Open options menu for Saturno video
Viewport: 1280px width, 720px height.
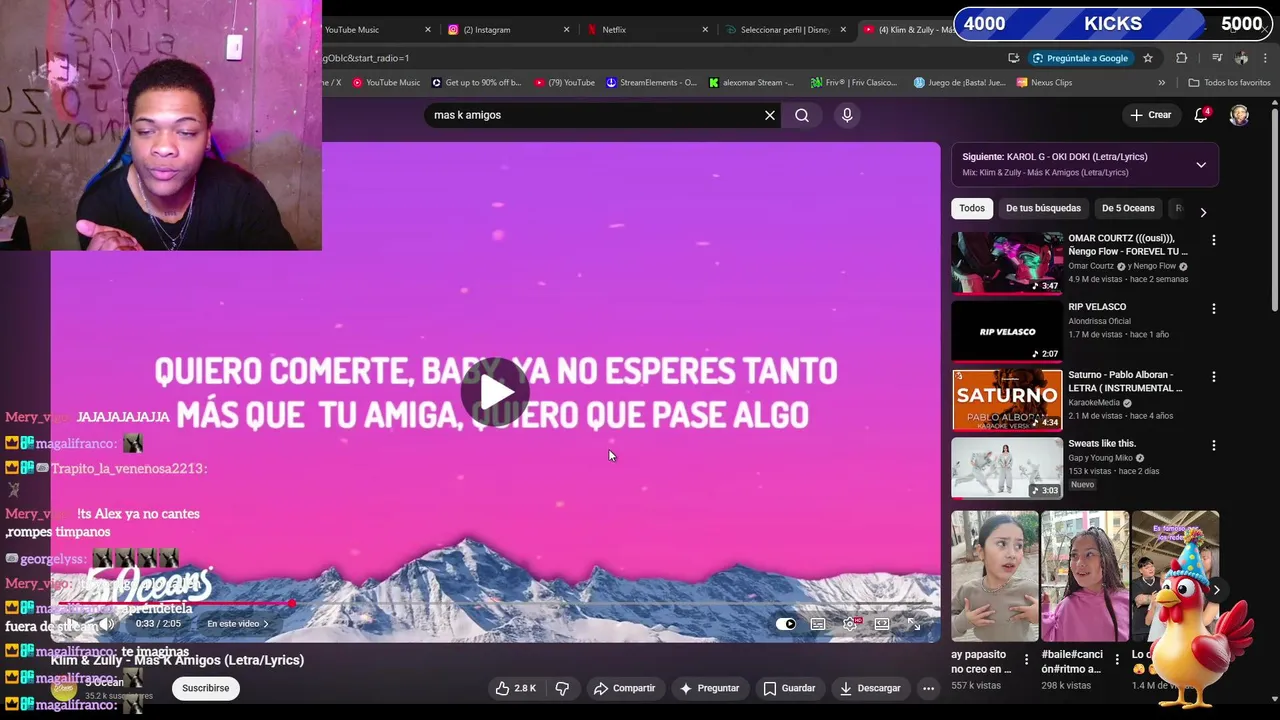pos(1214,377)
